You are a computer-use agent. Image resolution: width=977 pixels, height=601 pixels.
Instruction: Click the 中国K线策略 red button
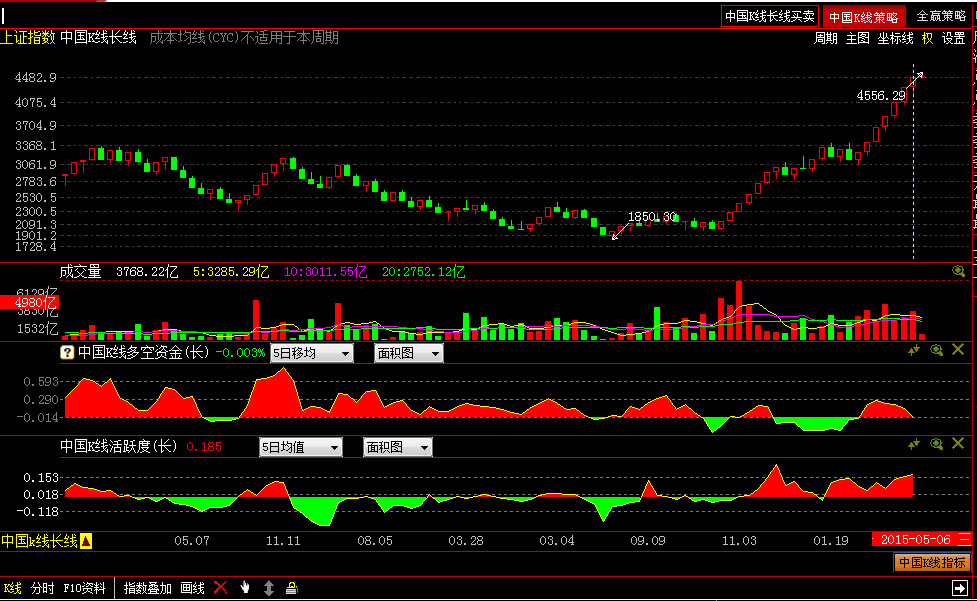pyautogui.click(x=864, y=17)
